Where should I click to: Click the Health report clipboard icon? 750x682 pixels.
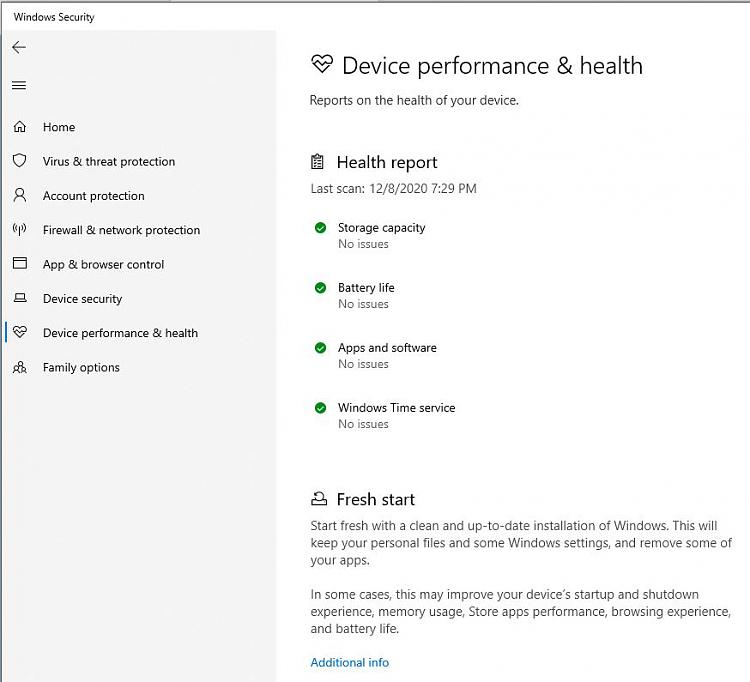click(317, 162)
